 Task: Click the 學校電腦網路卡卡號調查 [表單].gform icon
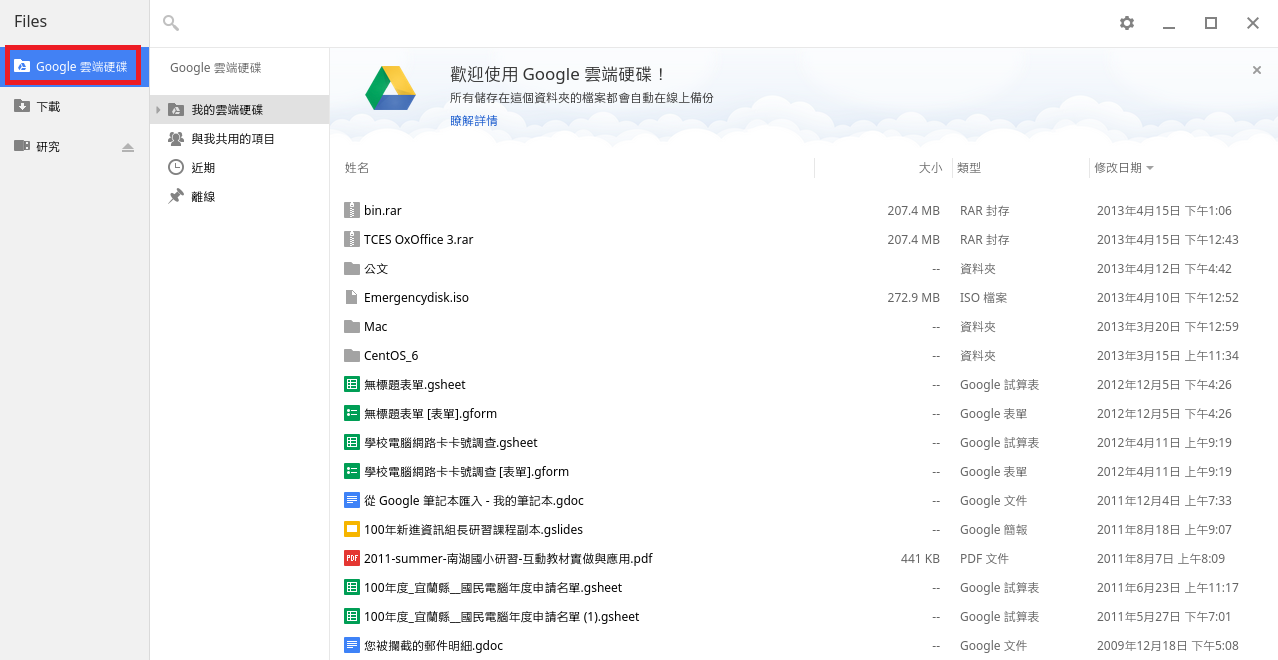click(351, 472)
